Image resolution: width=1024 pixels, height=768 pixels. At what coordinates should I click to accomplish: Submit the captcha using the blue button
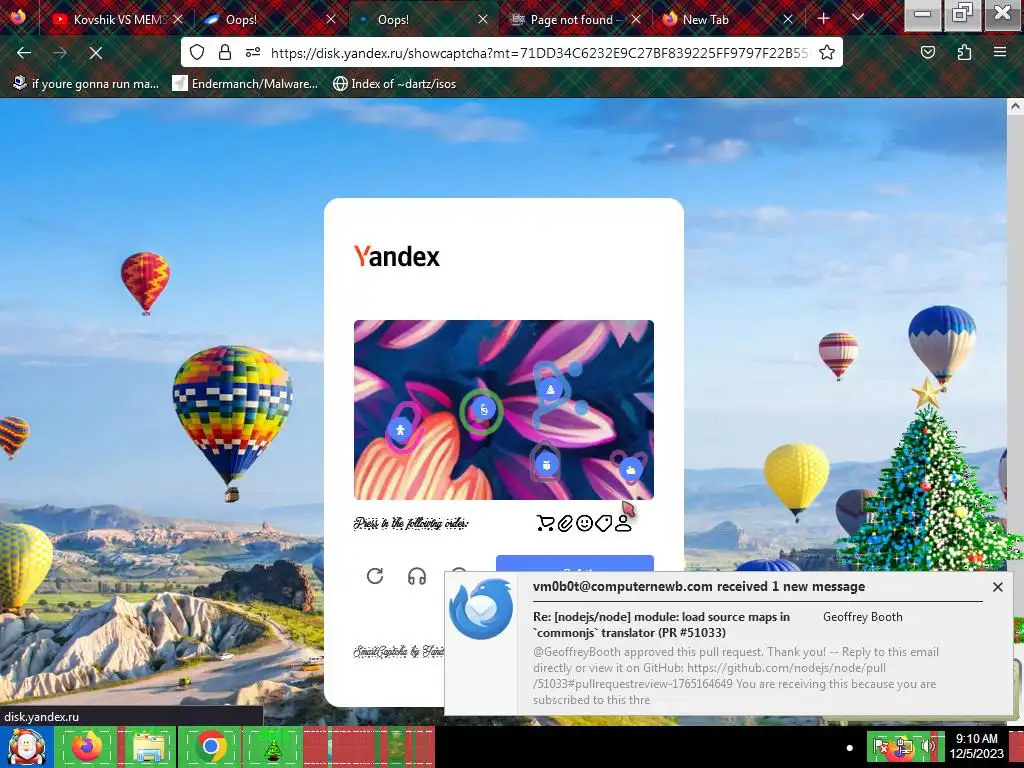tap(575, 564)
